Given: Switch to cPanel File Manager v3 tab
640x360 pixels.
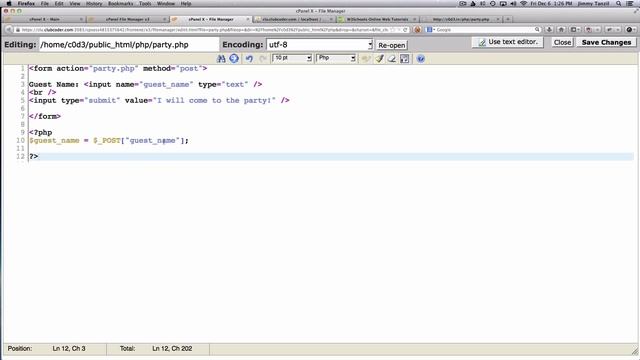Looking at the screenshot, I should click(x=127, y=19).
